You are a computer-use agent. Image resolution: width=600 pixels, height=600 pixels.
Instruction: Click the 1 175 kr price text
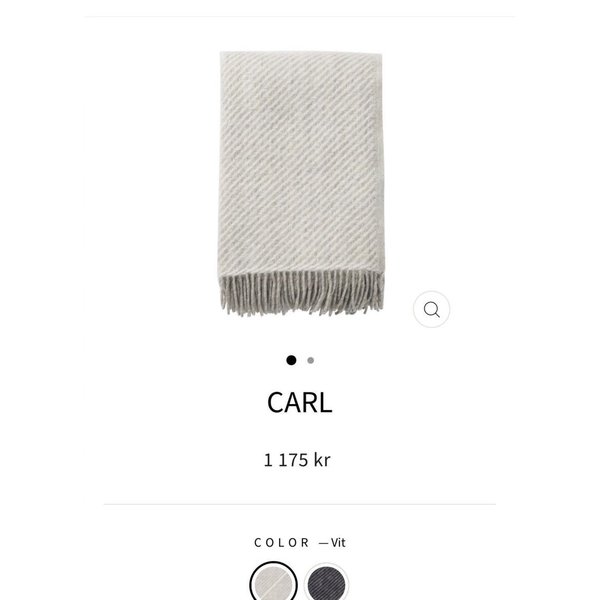[x=297, y=460]
